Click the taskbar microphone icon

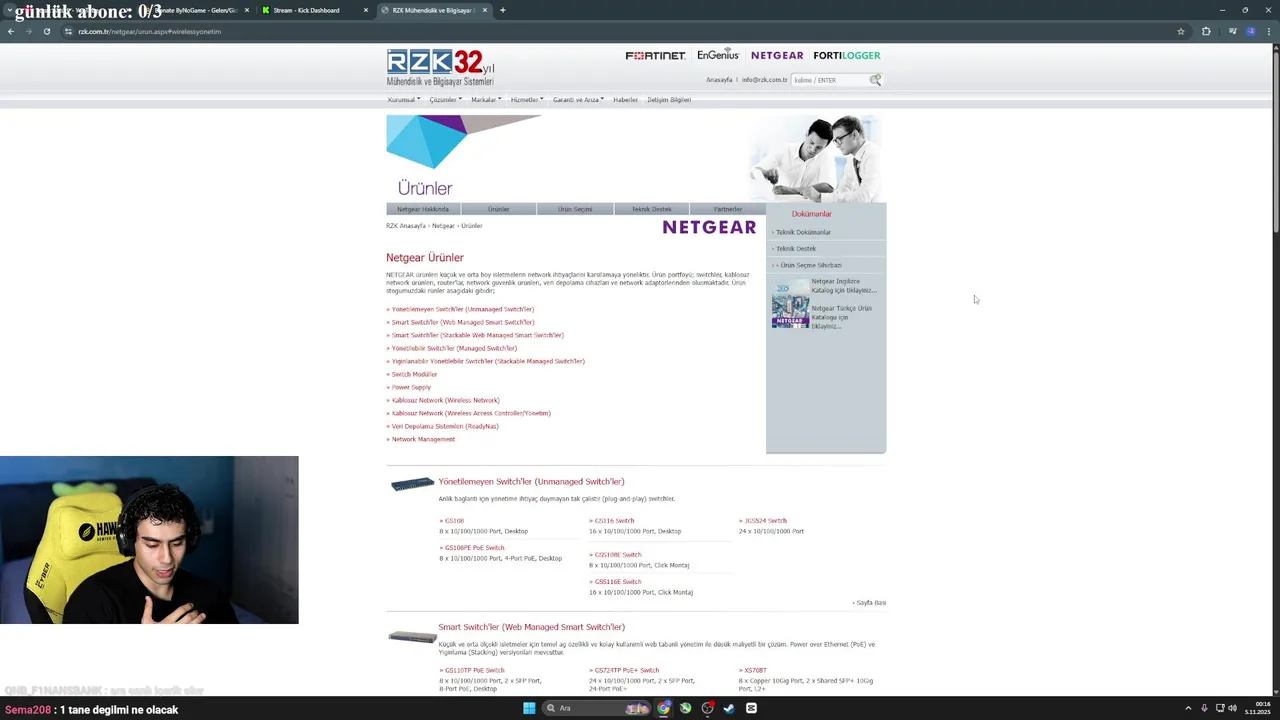pyautogui.click(x=1204, y=708)
